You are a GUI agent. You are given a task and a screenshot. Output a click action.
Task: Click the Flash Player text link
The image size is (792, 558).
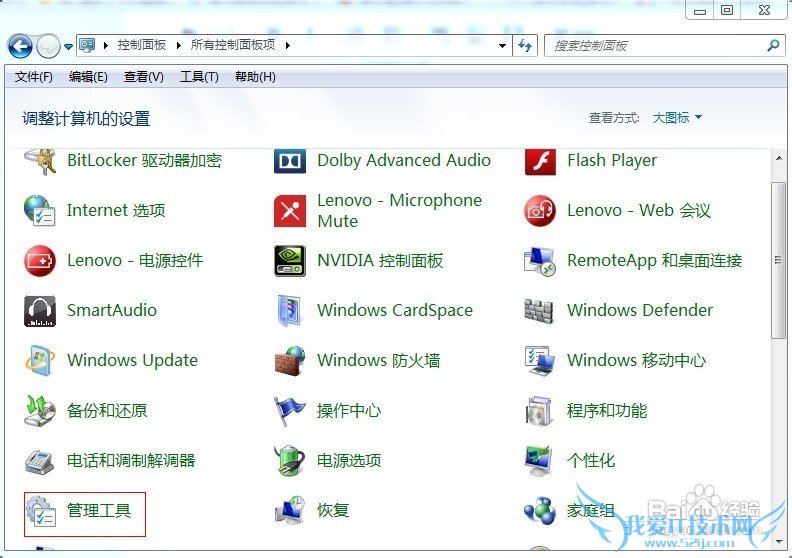click(612, 161)
